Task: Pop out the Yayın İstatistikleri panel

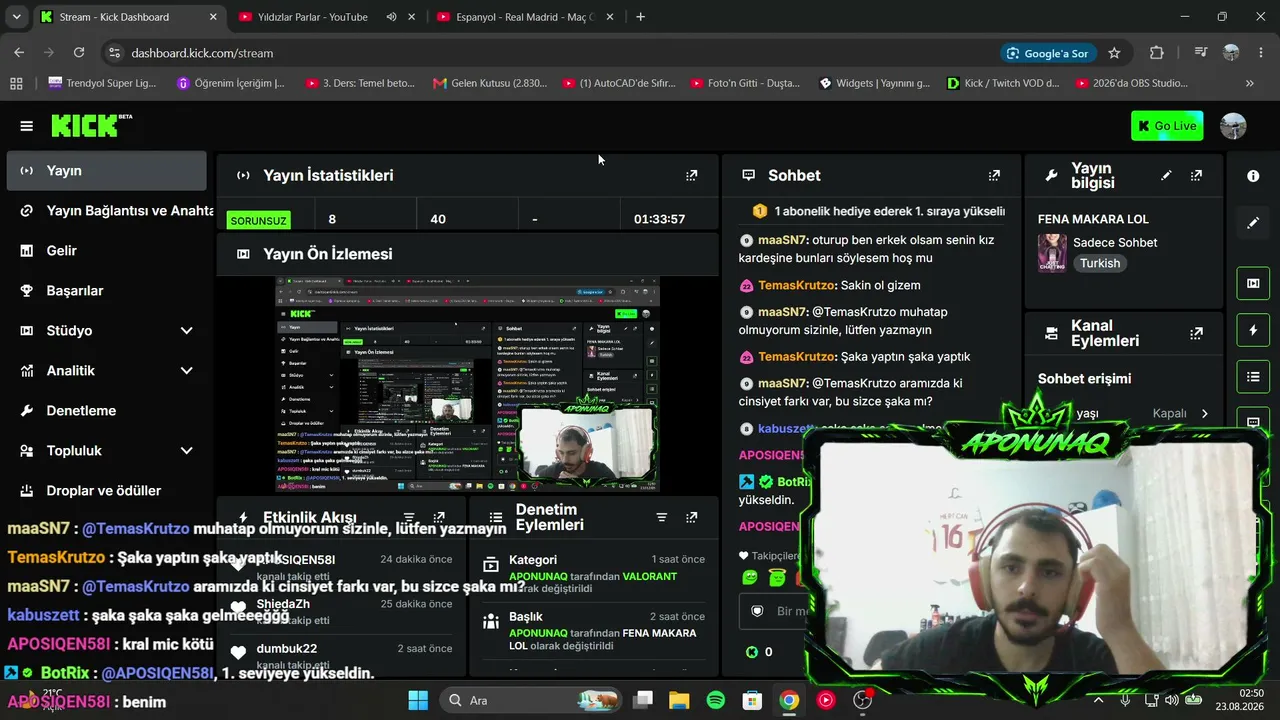Action: click(691, 175)
